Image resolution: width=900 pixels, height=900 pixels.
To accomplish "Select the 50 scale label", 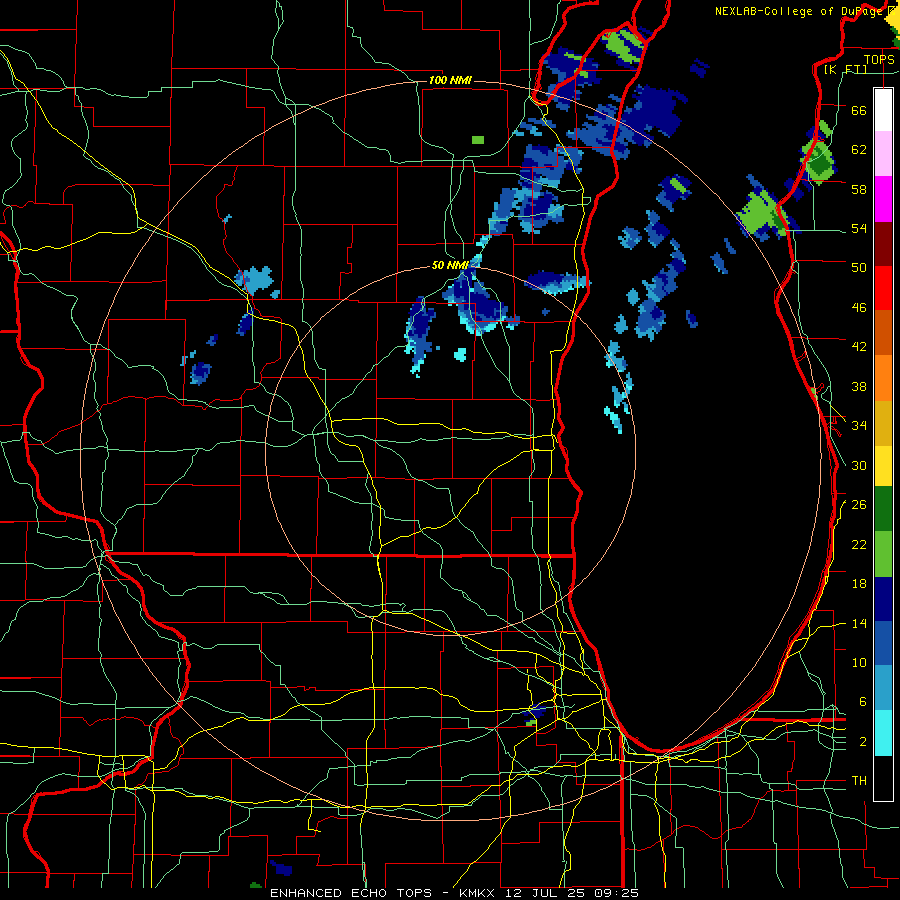I will pos(859,267).
